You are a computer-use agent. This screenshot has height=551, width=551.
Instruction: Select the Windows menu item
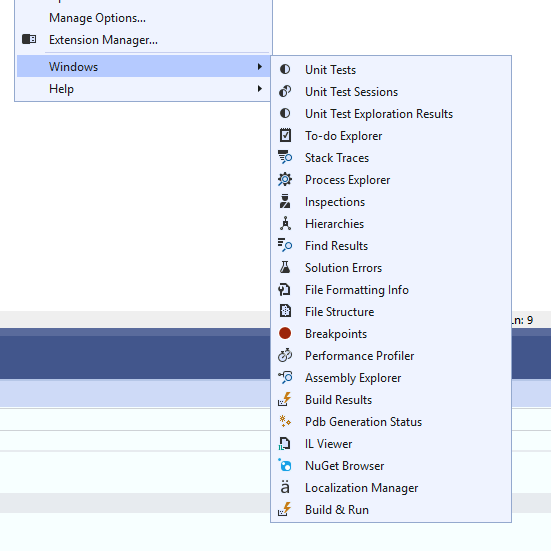[143, 66]
